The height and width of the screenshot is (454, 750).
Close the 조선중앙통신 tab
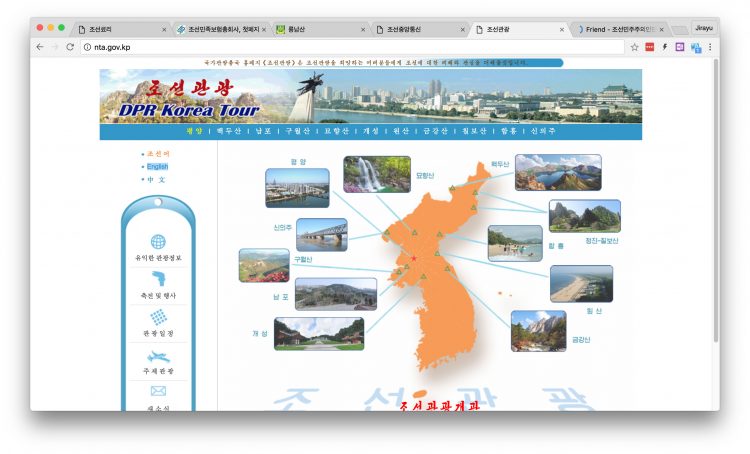(x=462, y=30)
